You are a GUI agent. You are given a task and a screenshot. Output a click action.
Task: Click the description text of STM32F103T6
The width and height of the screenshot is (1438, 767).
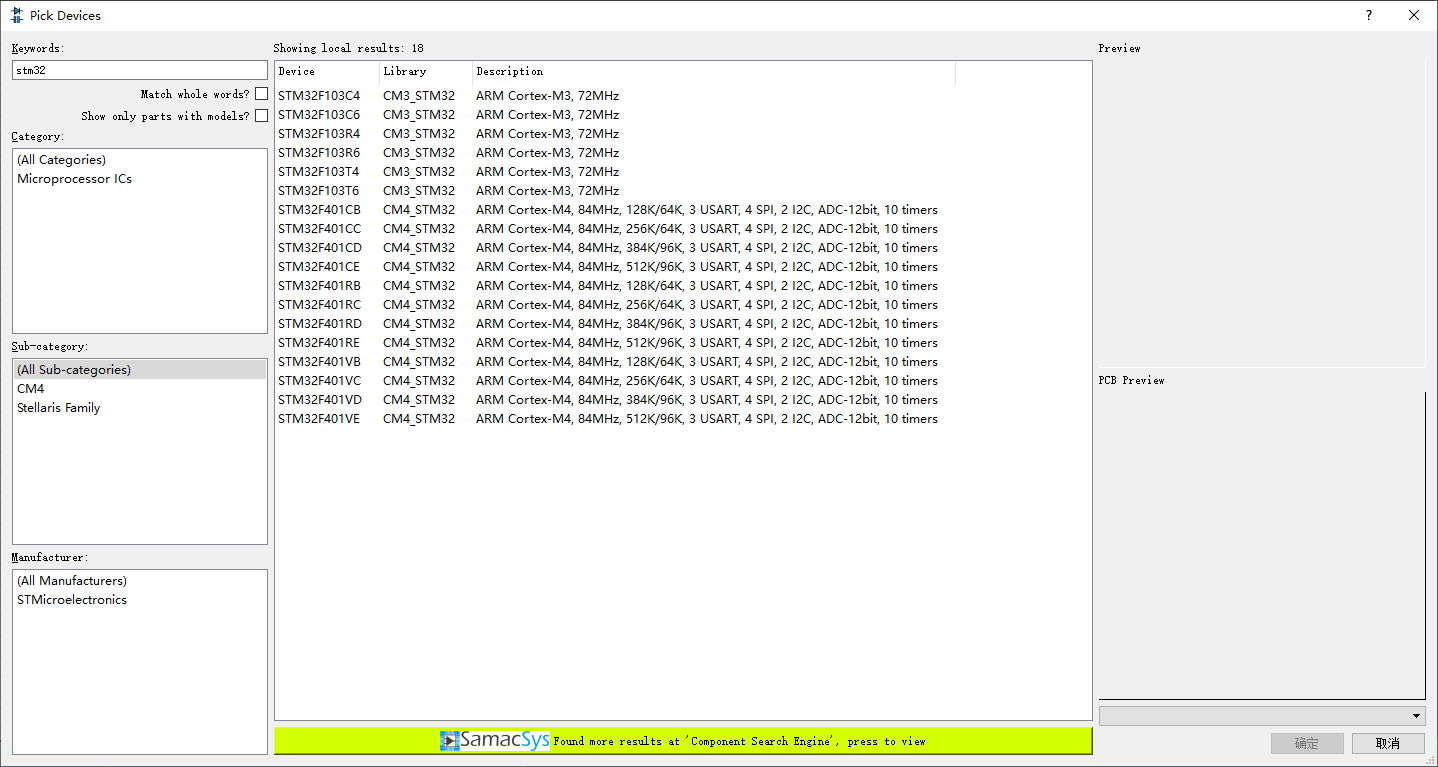(x=547, y=191)
